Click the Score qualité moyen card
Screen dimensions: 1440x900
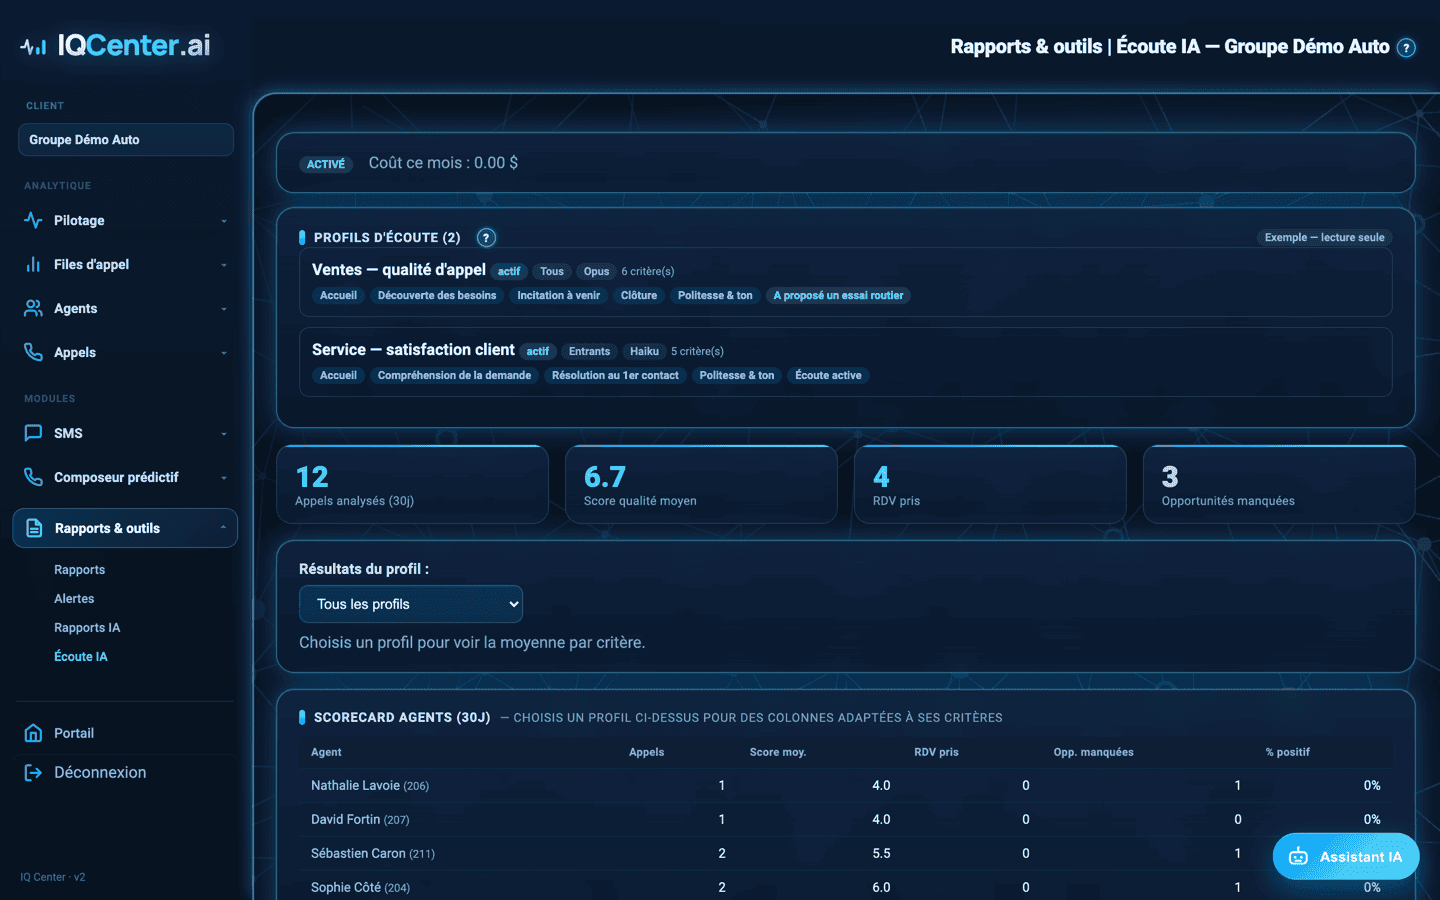click(x=701, y=485)
